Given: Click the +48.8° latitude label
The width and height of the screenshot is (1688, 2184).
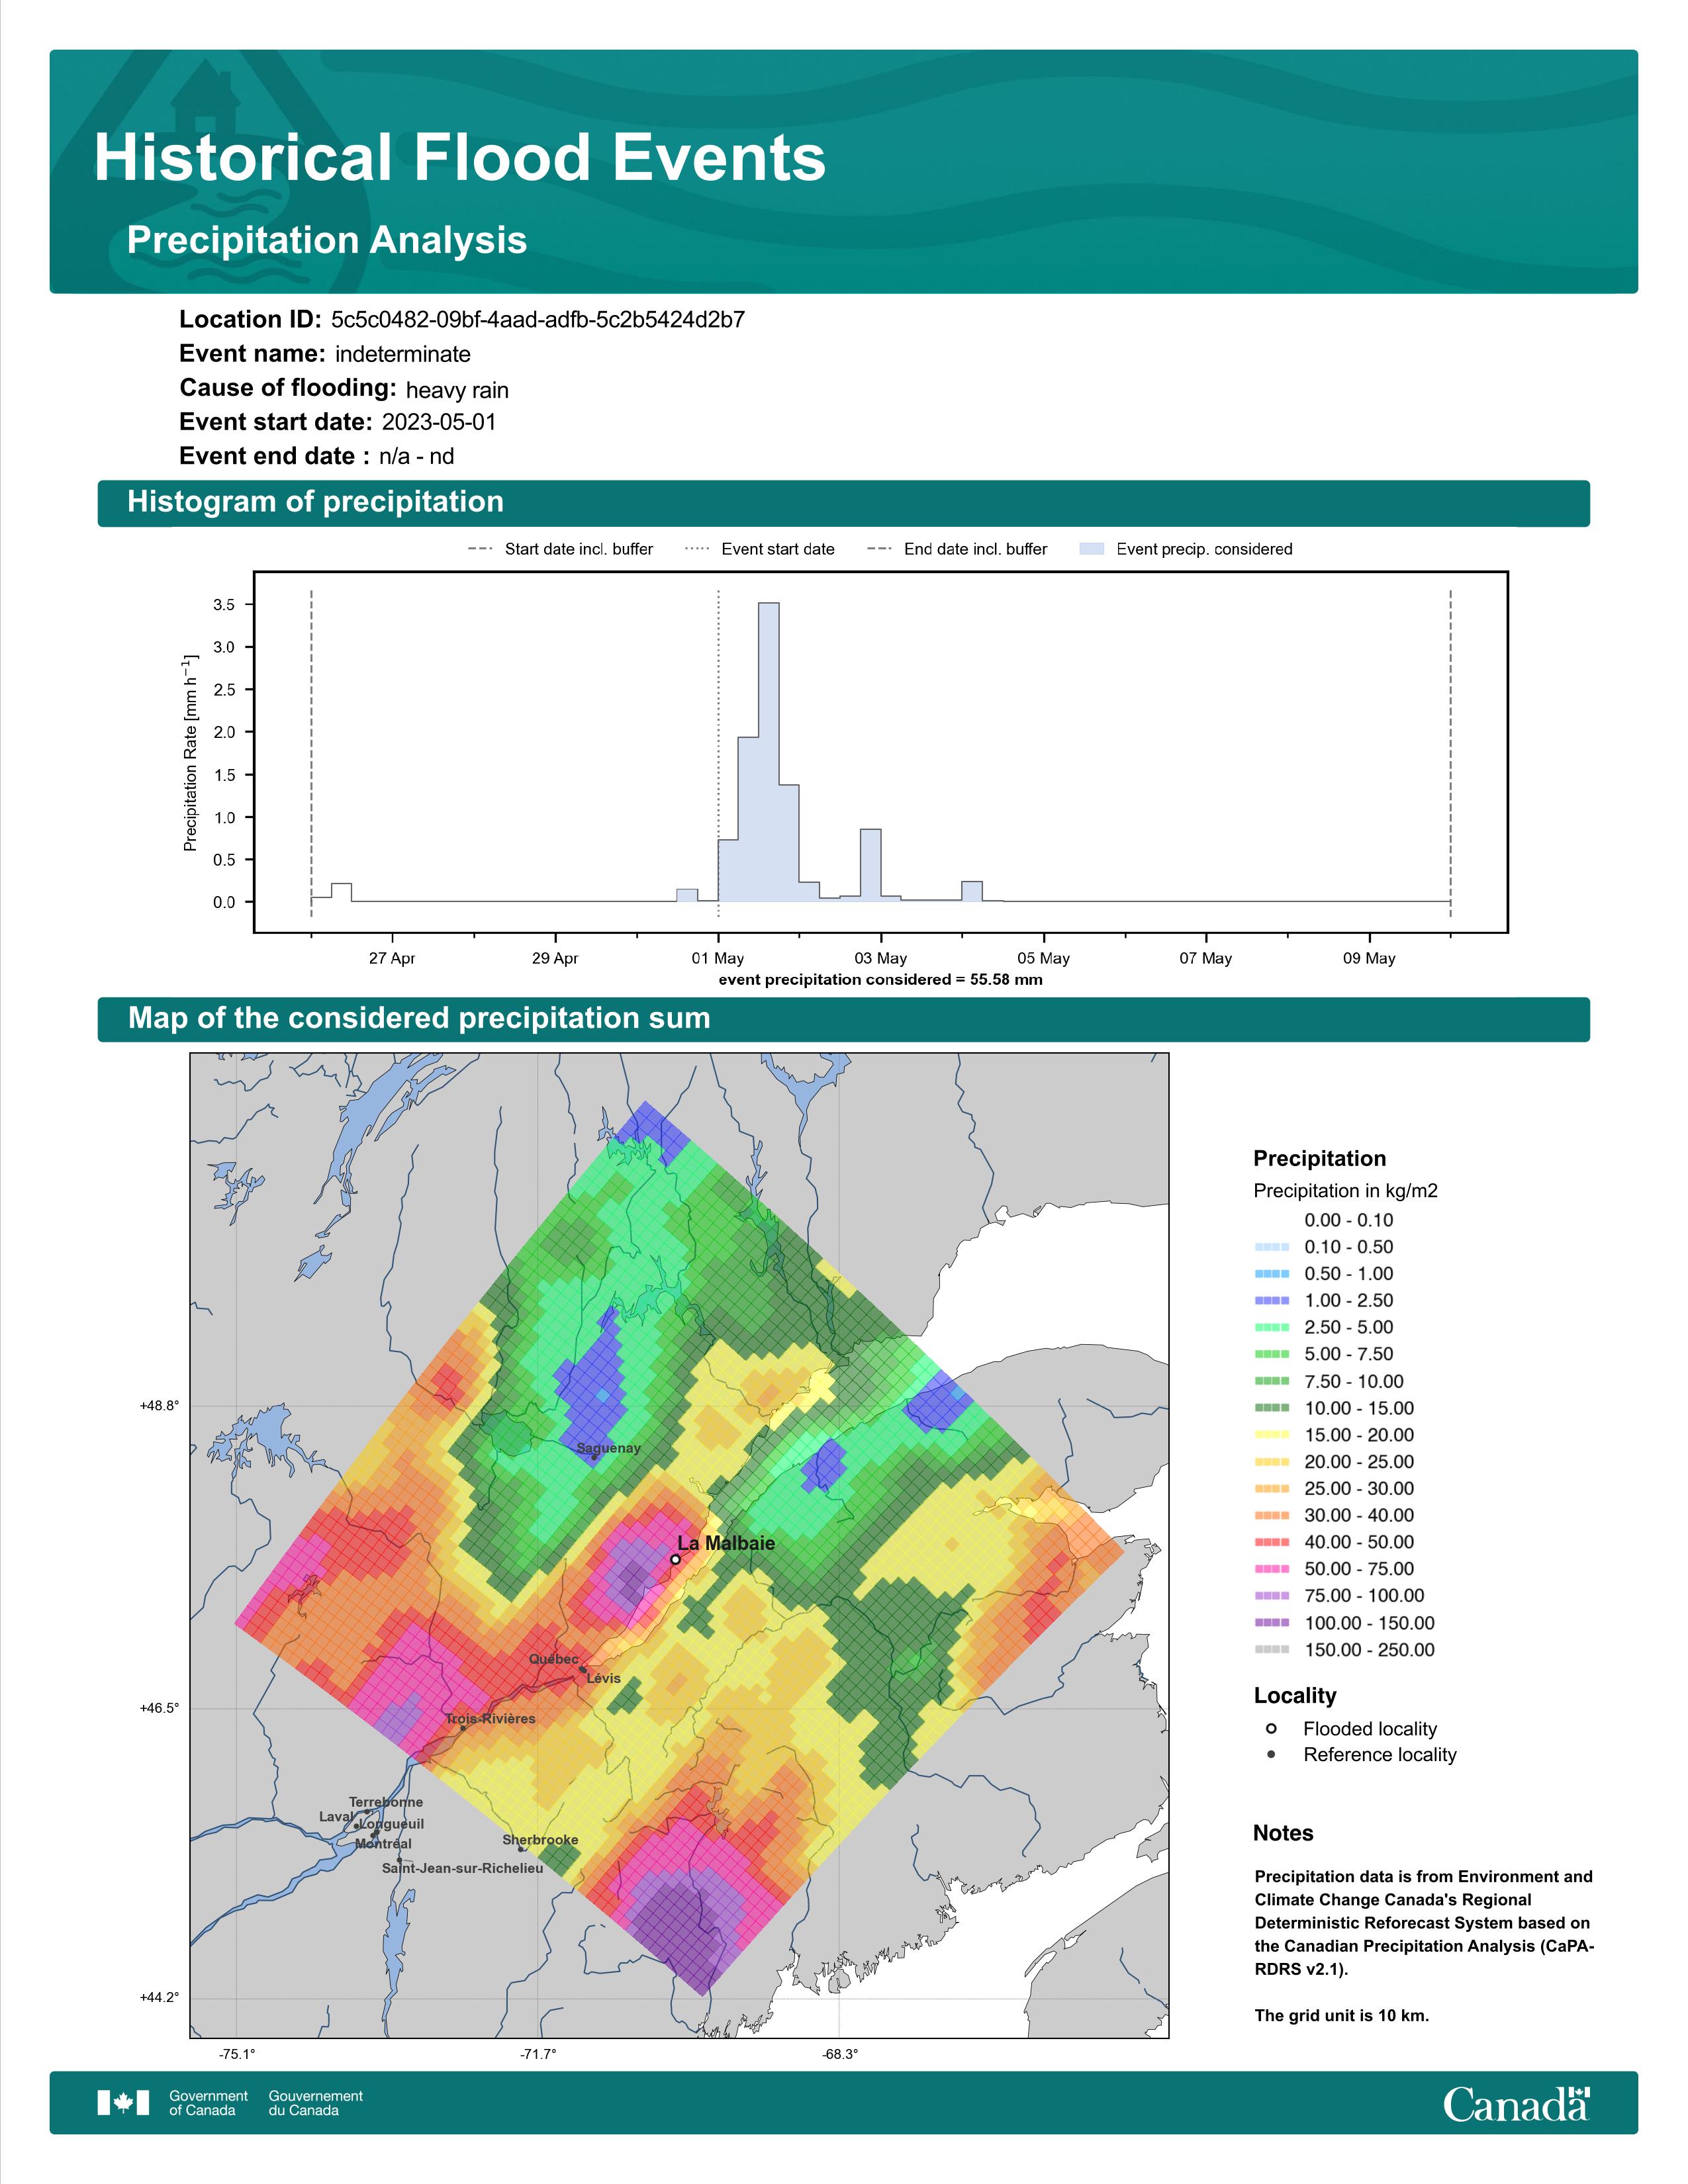Looking at the screenshot, I should pyautogui.click(x=160, y=1406).
